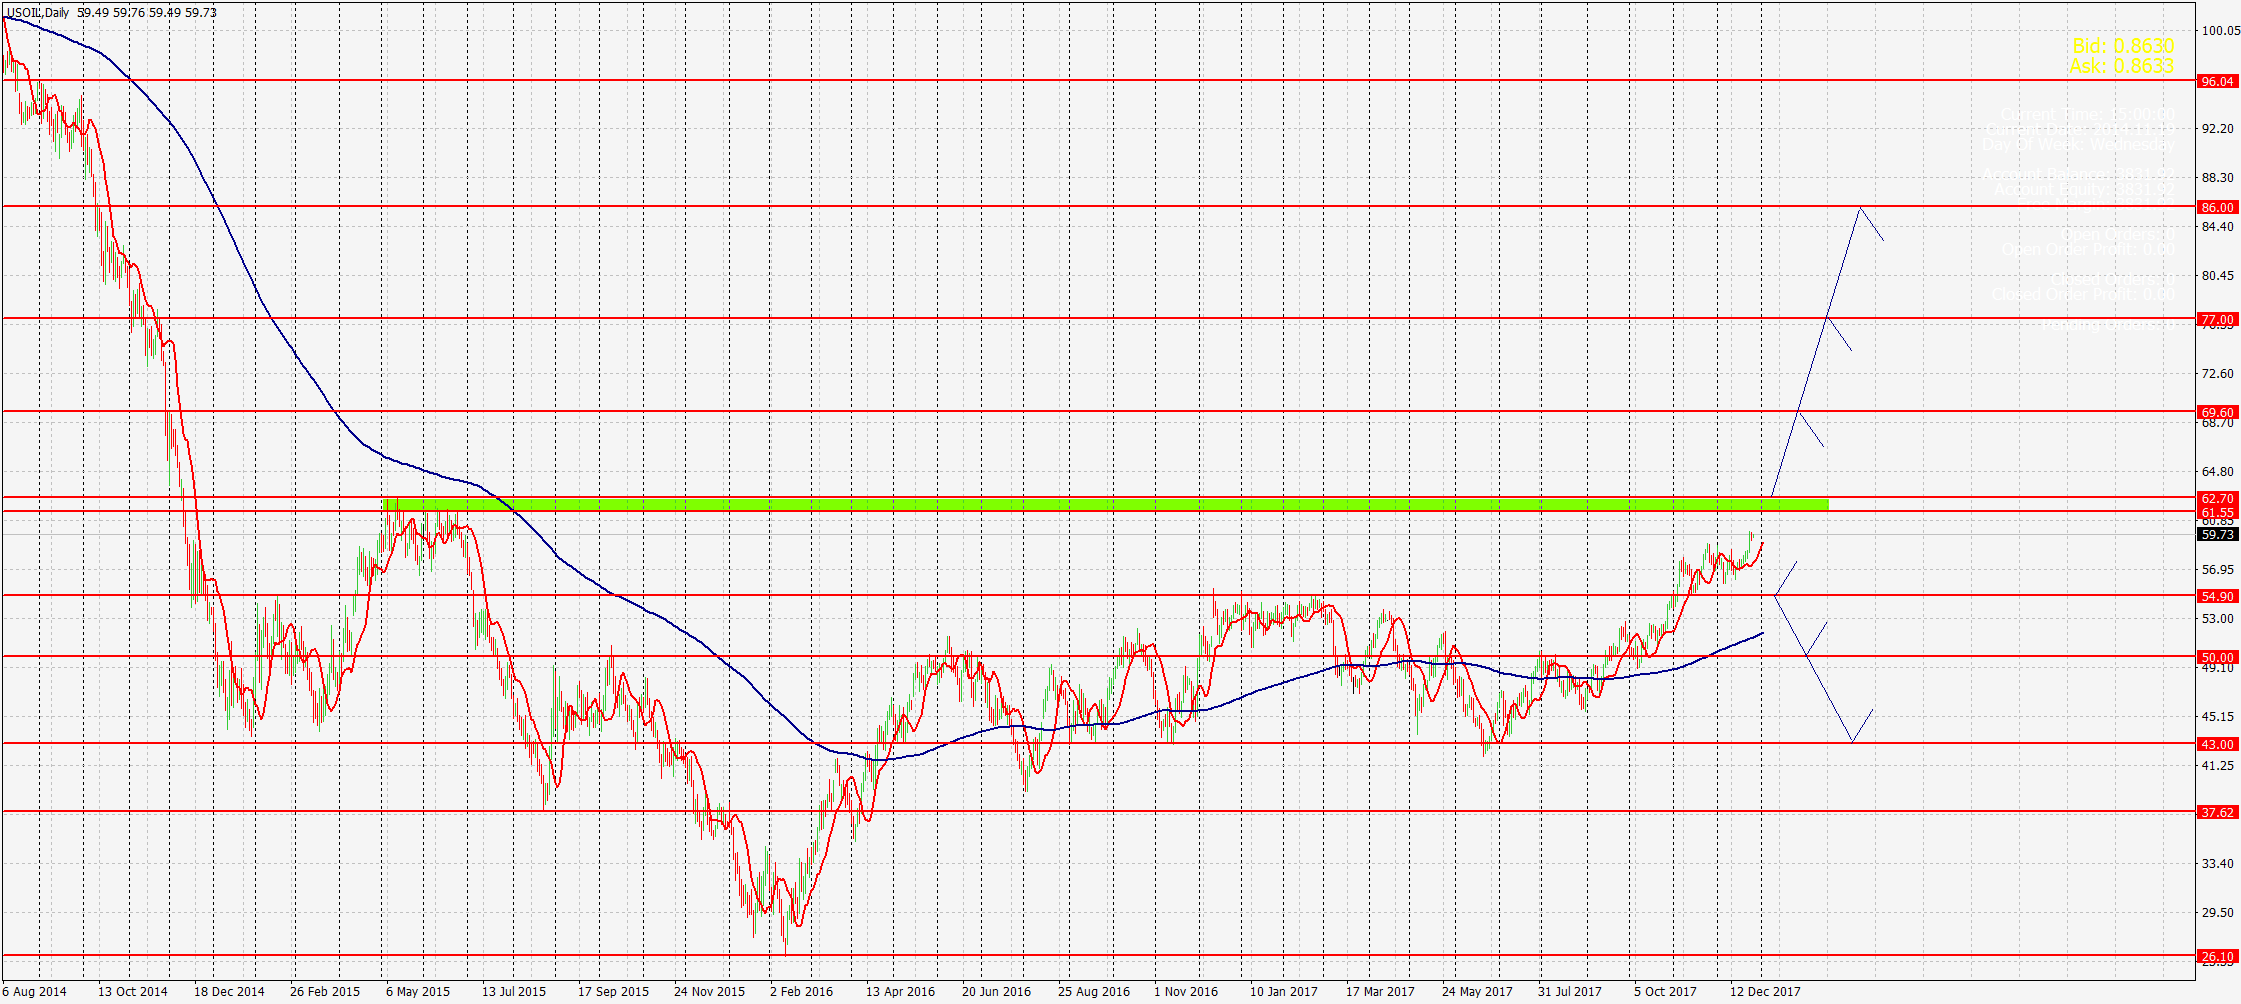
Task: Click the 2 Feb 2016 date label
Action: click(801, 991)
